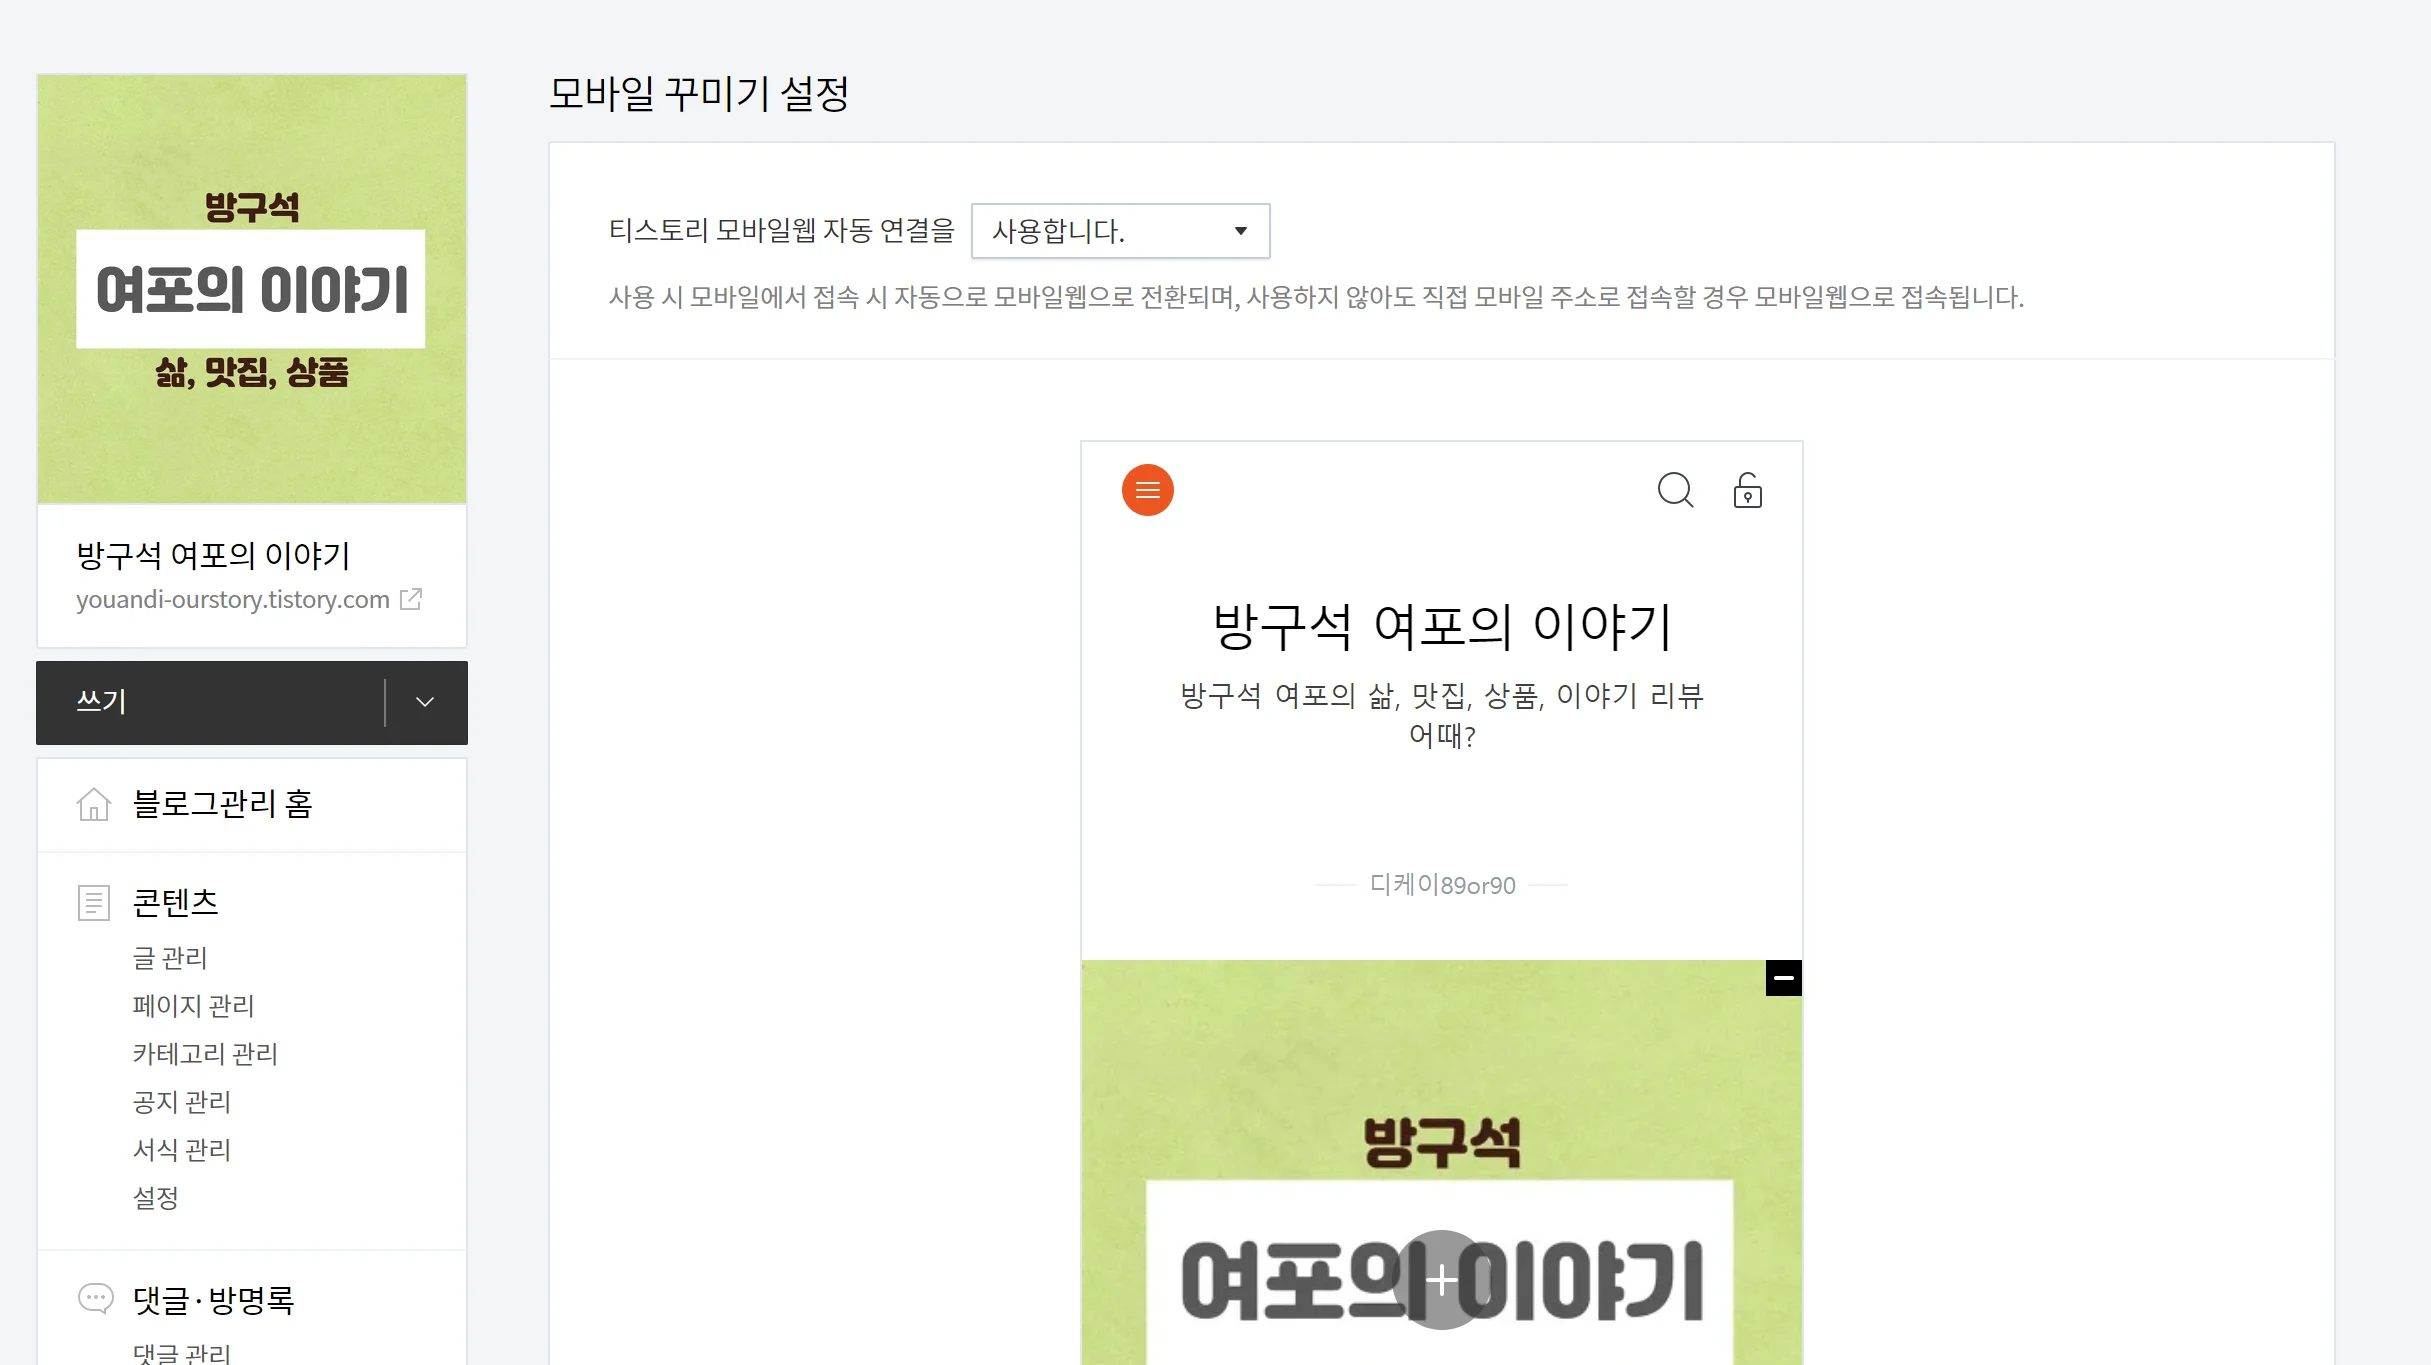Visit the youandi-ourstory.tistory.com link
Viewport: 2431px width, 1365px height.
click(x=233, y=599)
